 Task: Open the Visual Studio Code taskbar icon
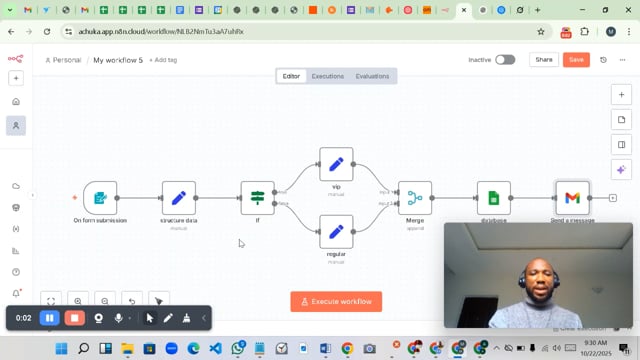point(216,348)
